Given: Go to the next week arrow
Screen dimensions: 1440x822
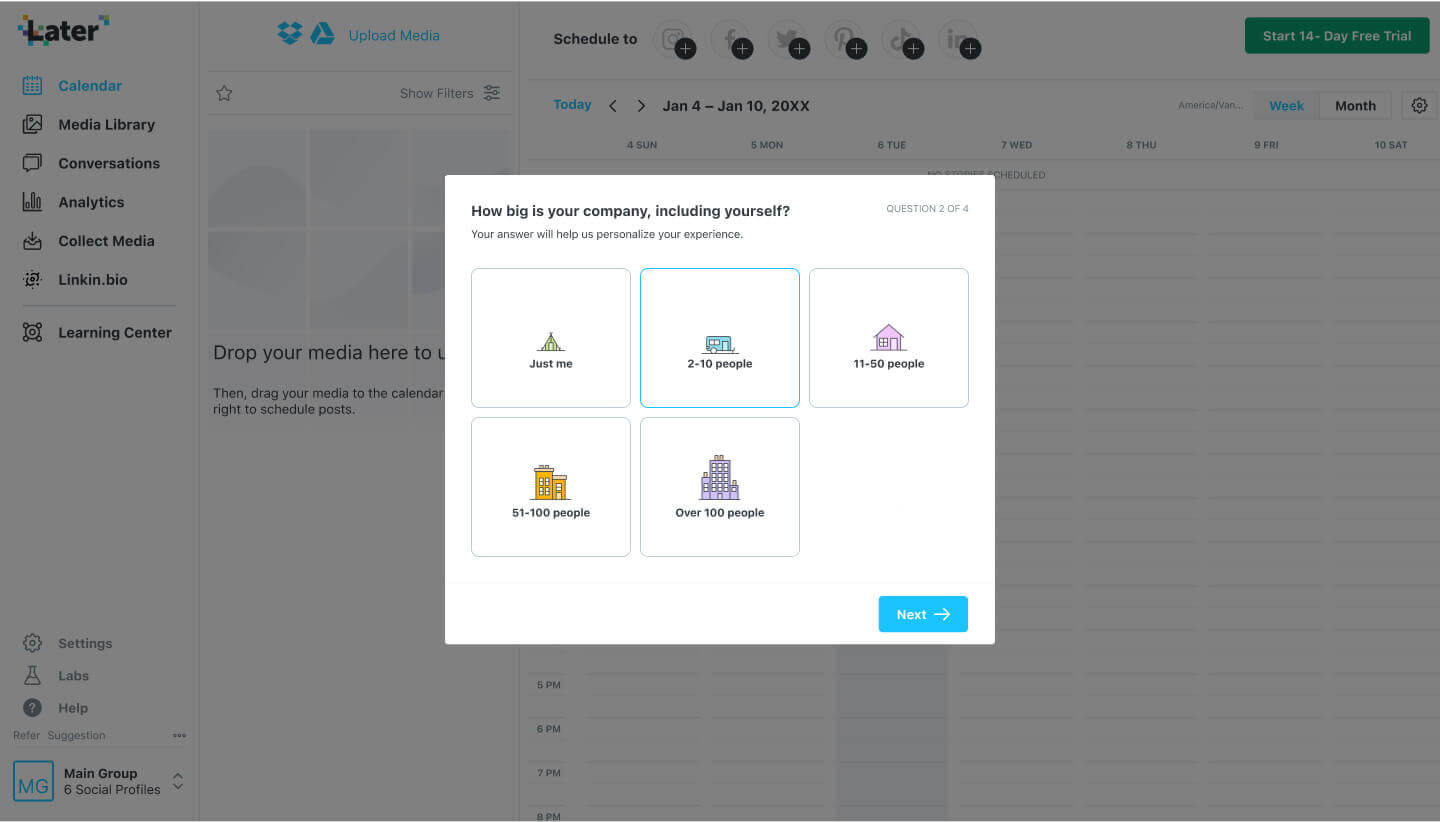Looking at the screenshot, I should tap(641, 106).
